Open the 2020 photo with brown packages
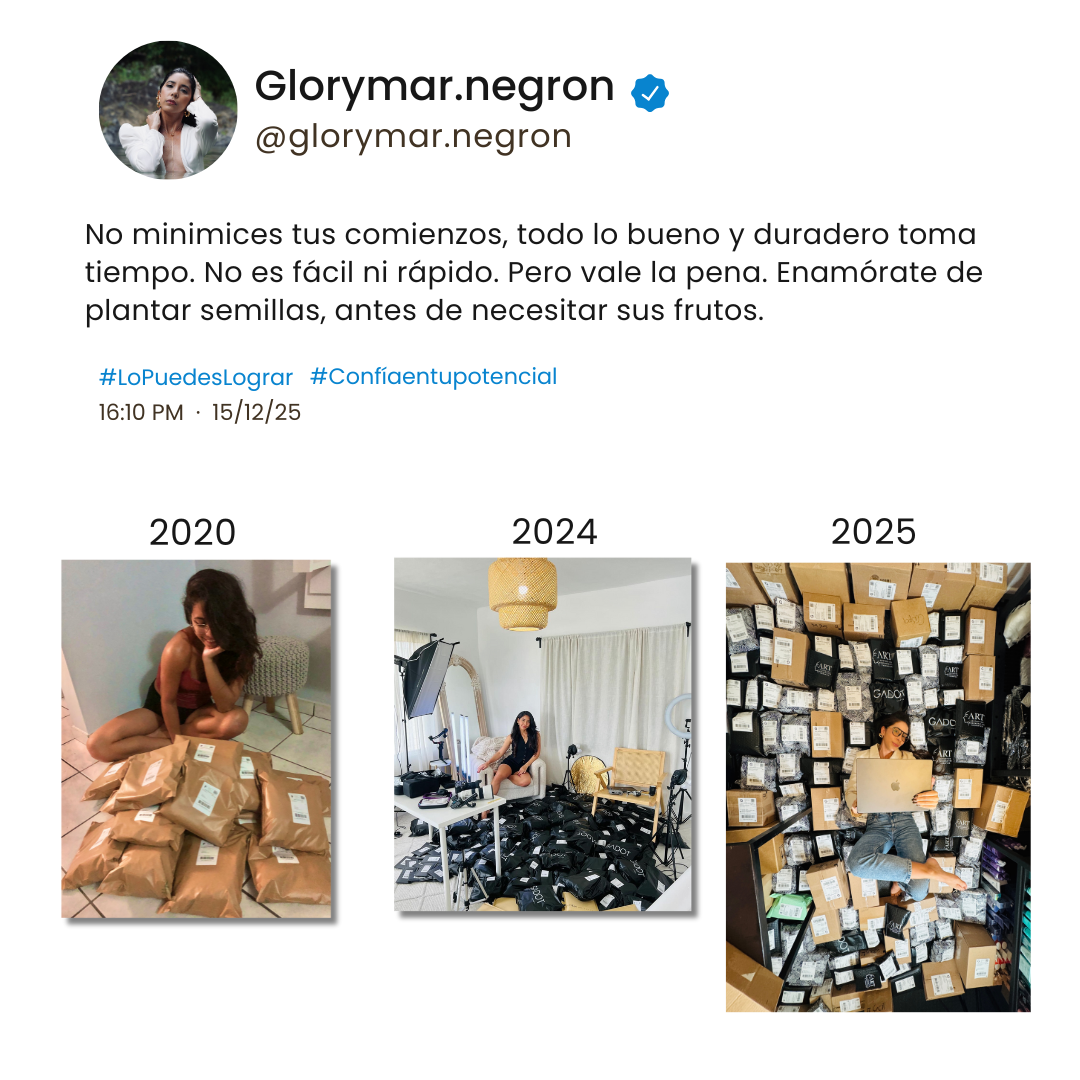 click(x=196, y=738)
